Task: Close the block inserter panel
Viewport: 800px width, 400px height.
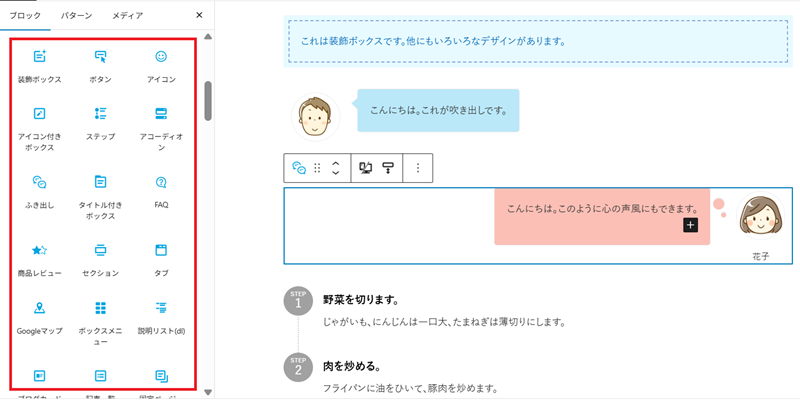Action: click(199, 16)
